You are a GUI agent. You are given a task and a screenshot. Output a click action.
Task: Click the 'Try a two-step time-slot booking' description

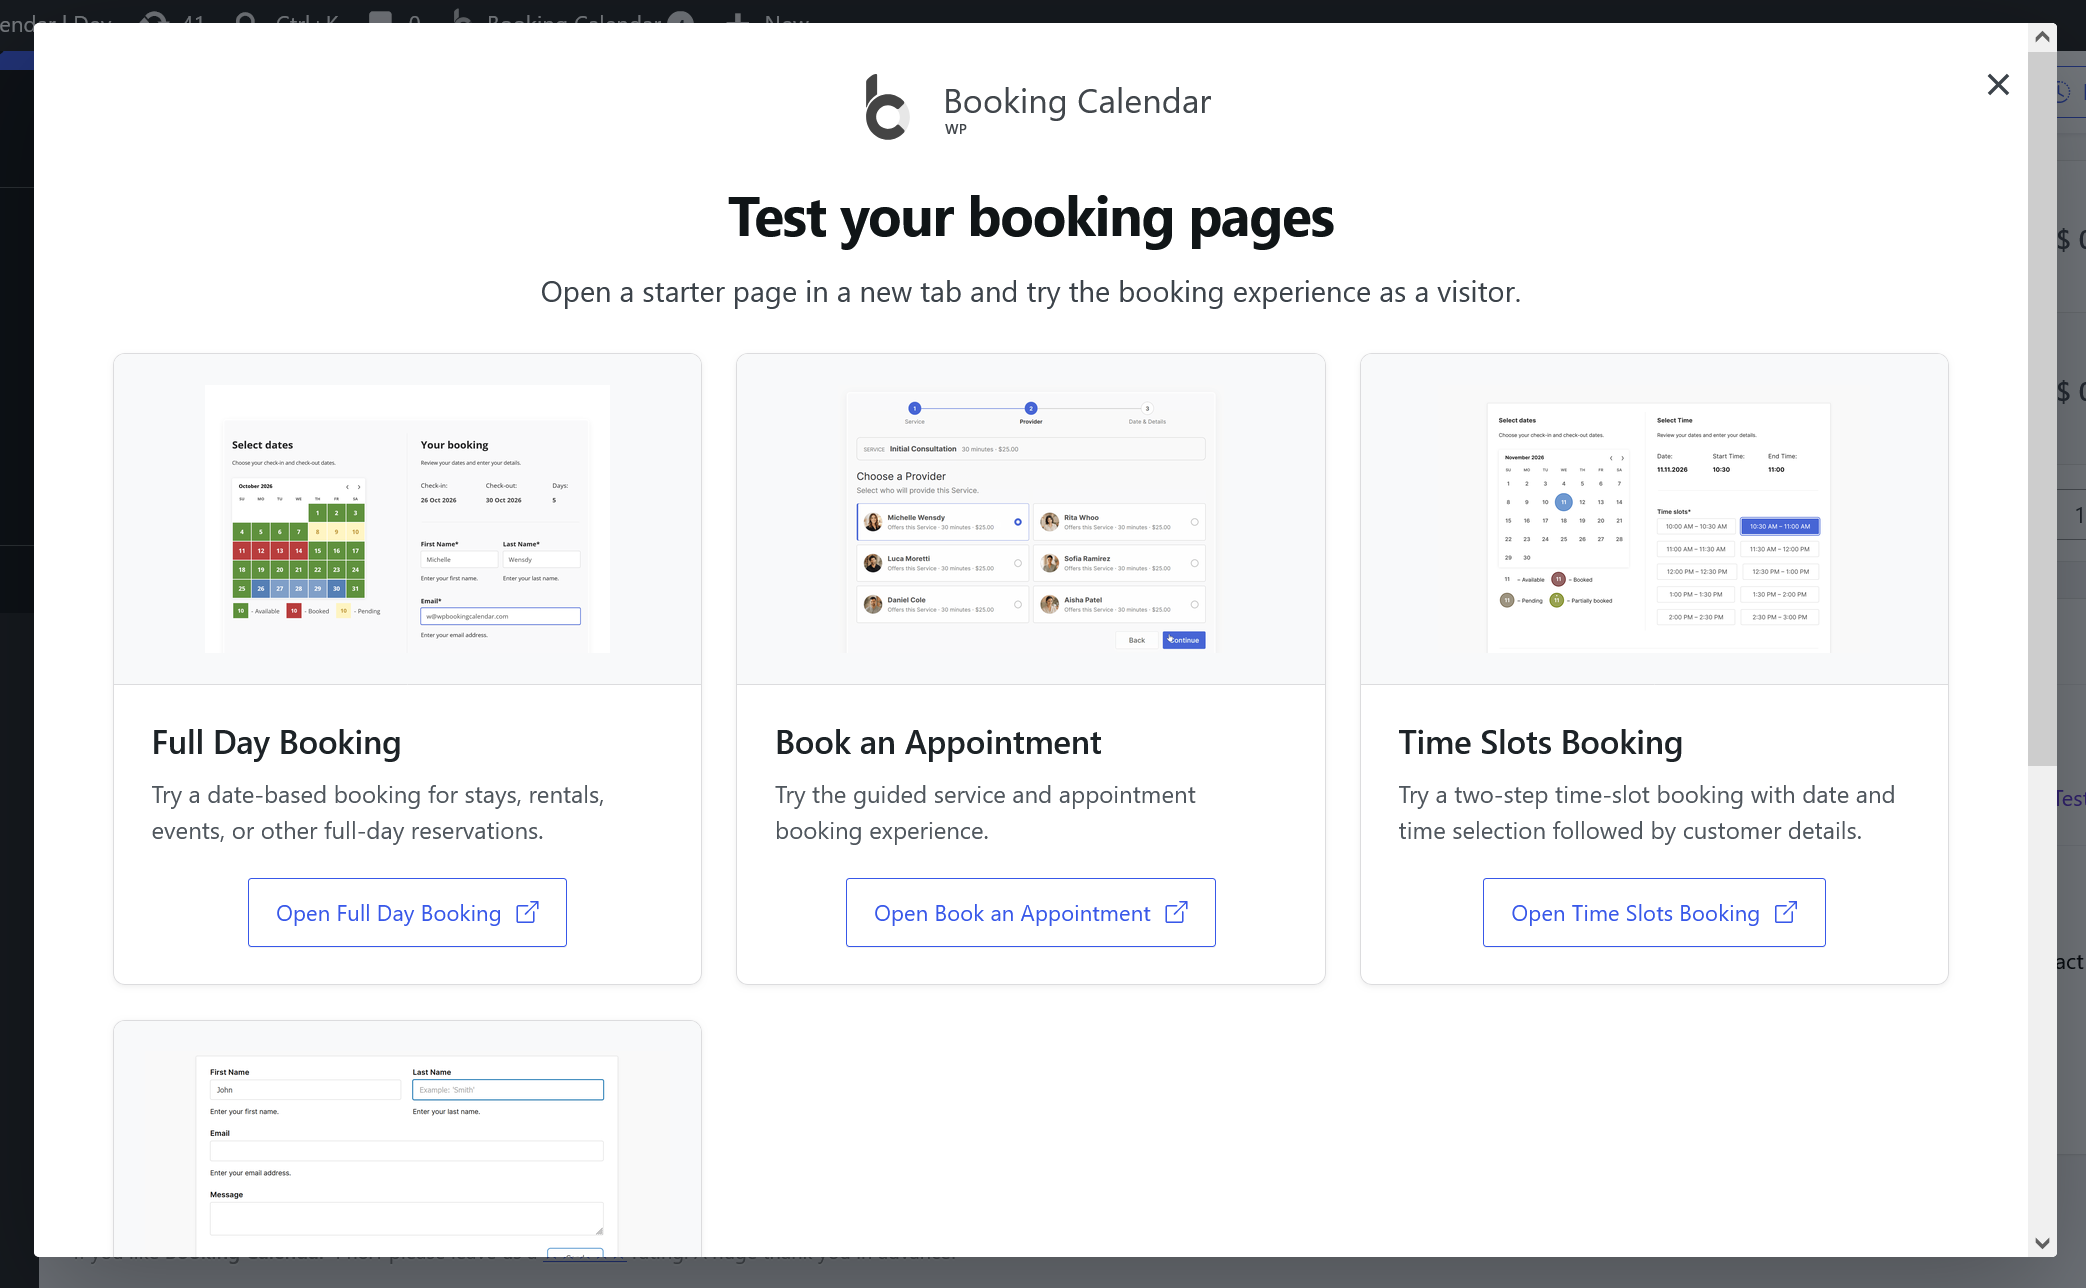tap(1646, 813)
